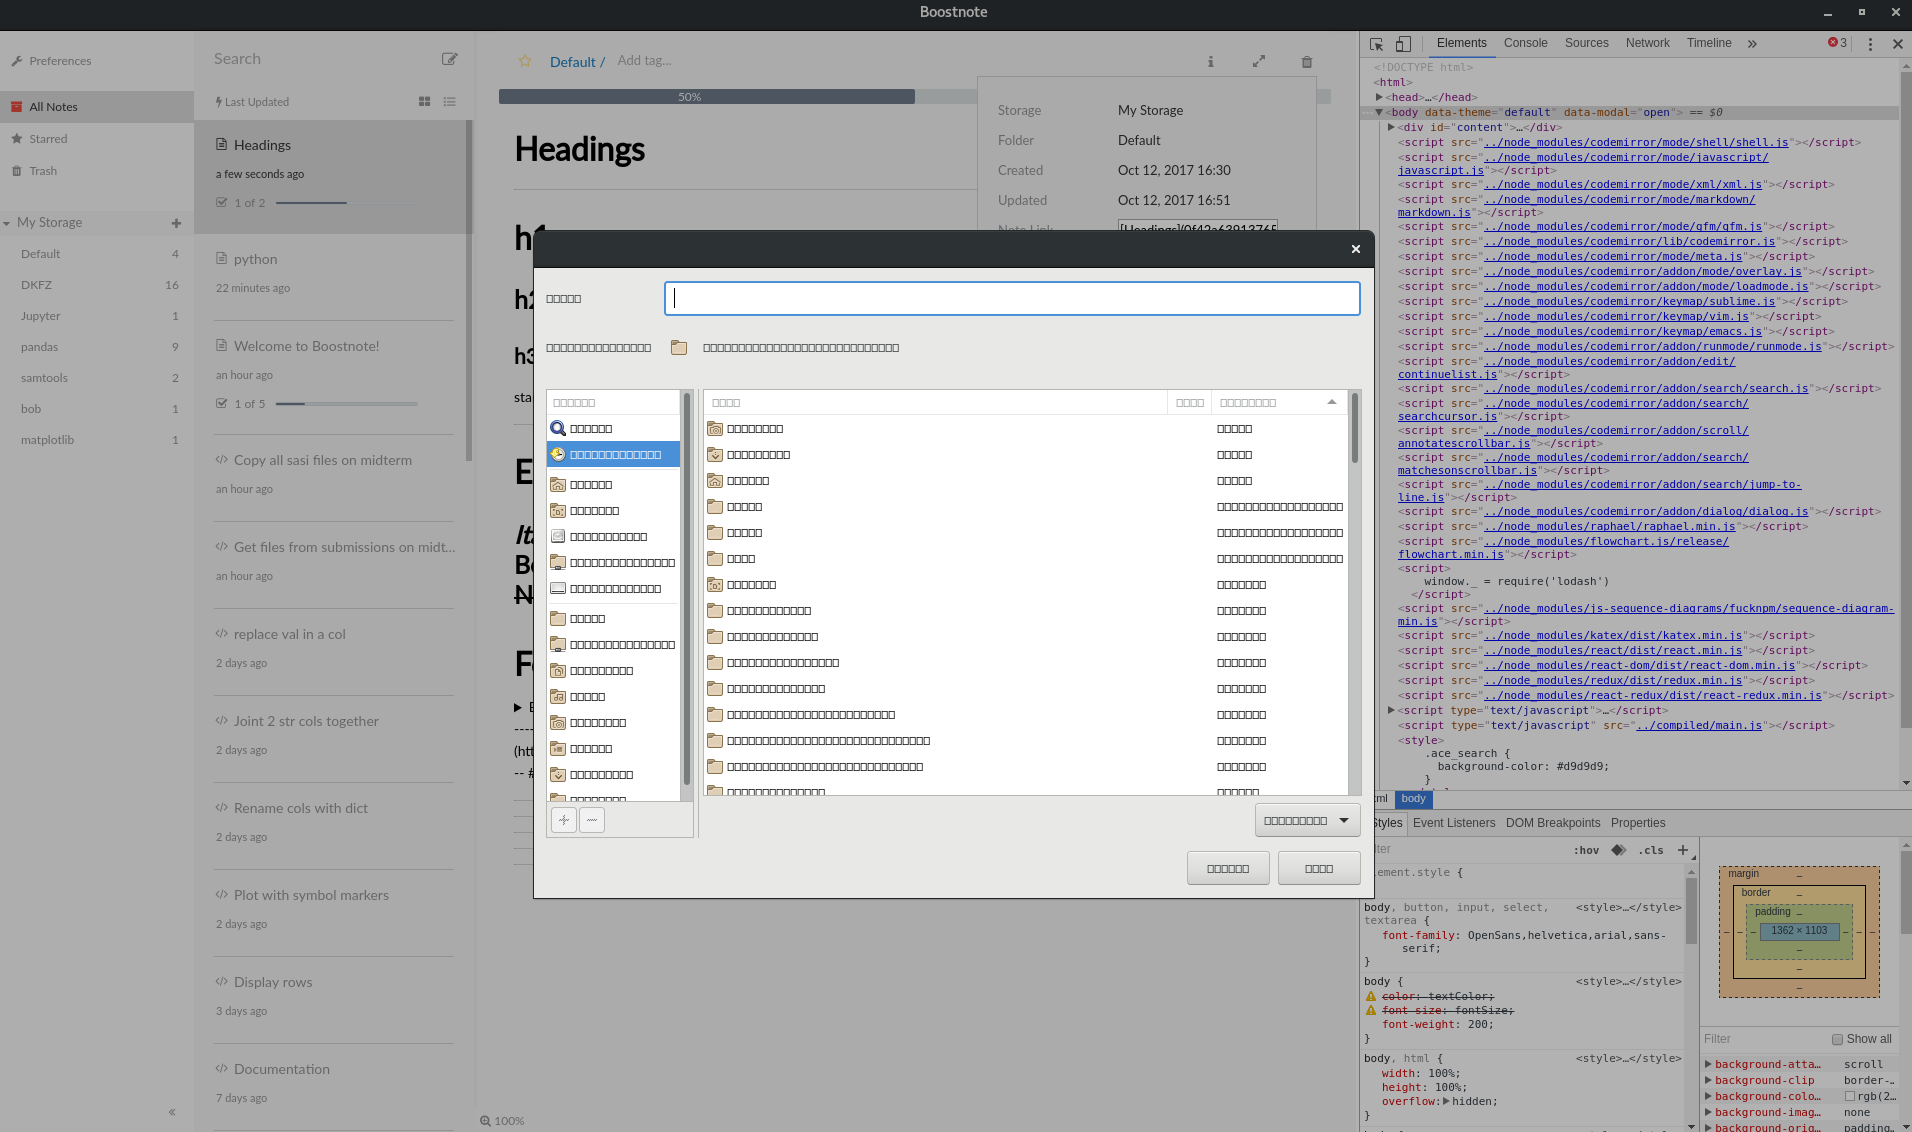Expand the div id content node

coord(1391,127)
